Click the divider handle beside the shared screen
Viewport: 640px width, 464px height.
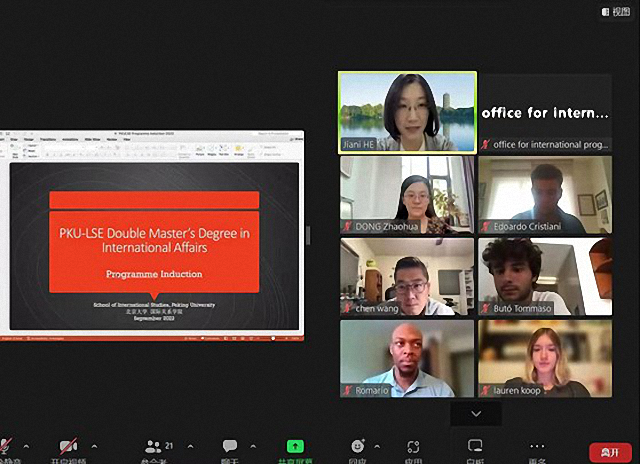coord(308,235)
